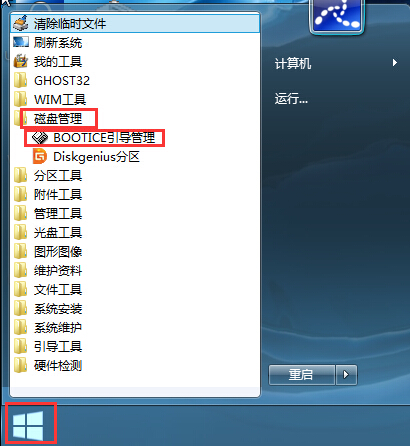Open the 系统安装 folder
The image size is (410, 446).
pos(58,309)
